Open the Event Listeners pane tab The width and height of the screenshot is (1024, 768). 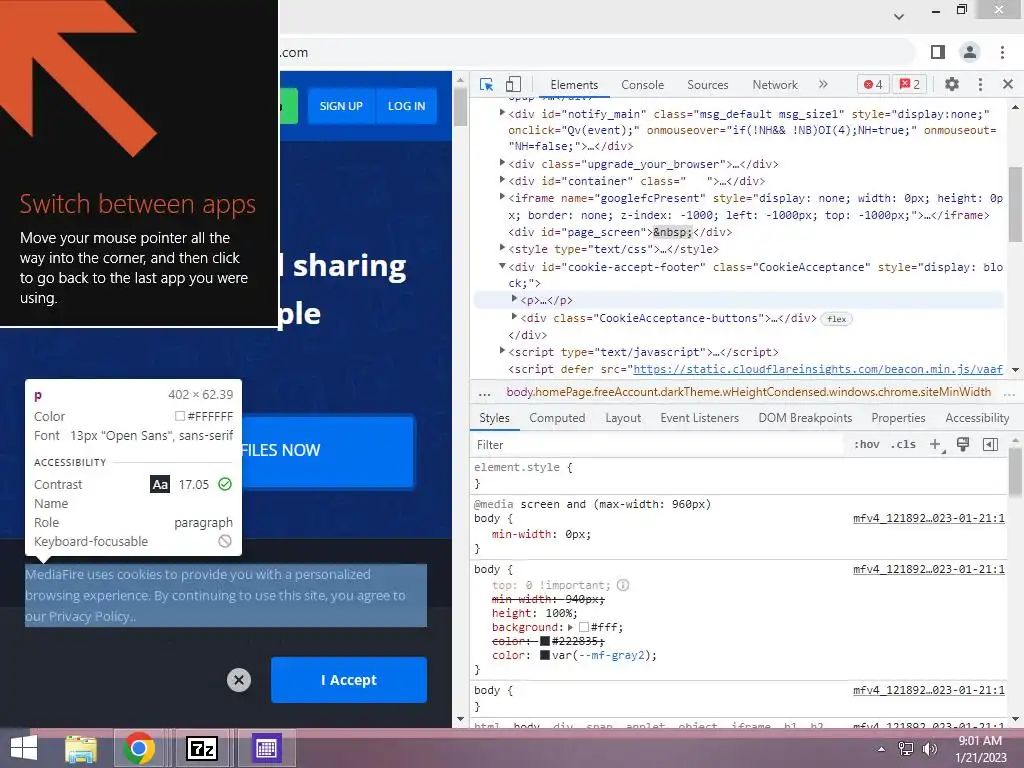699,418
